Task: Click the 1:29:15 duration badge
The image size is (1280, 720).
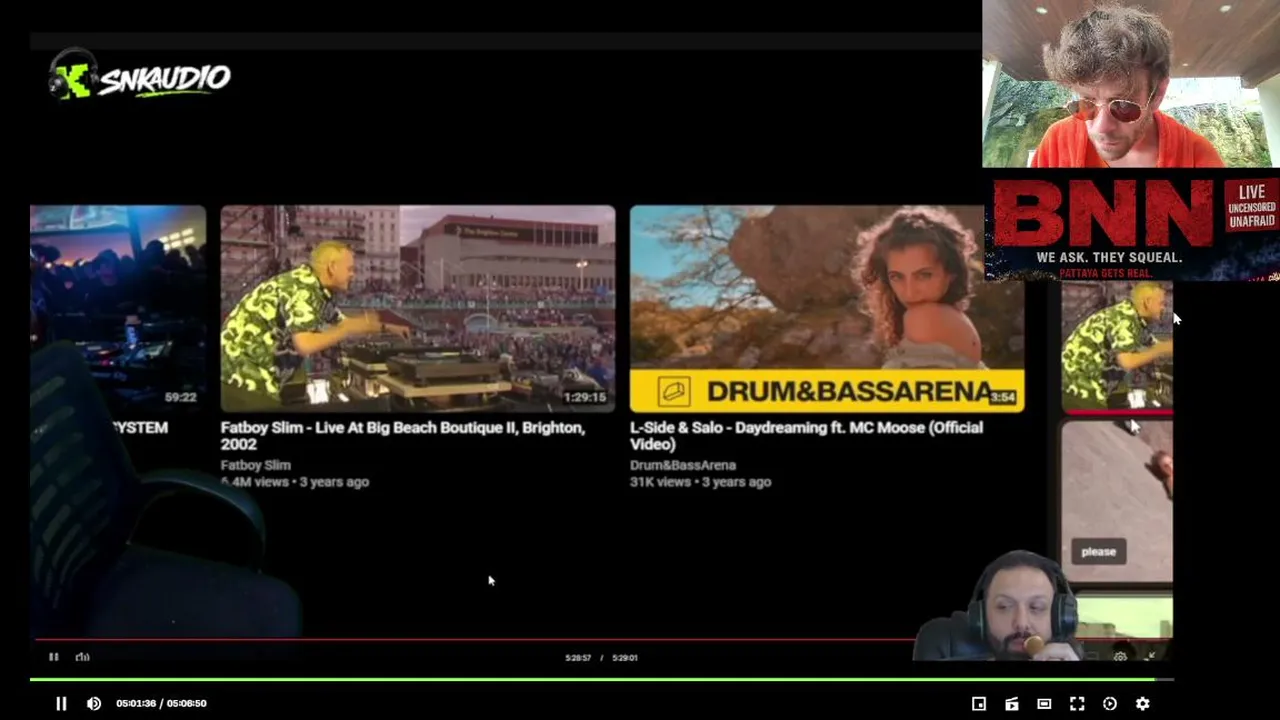Action: tap(585, 397)
